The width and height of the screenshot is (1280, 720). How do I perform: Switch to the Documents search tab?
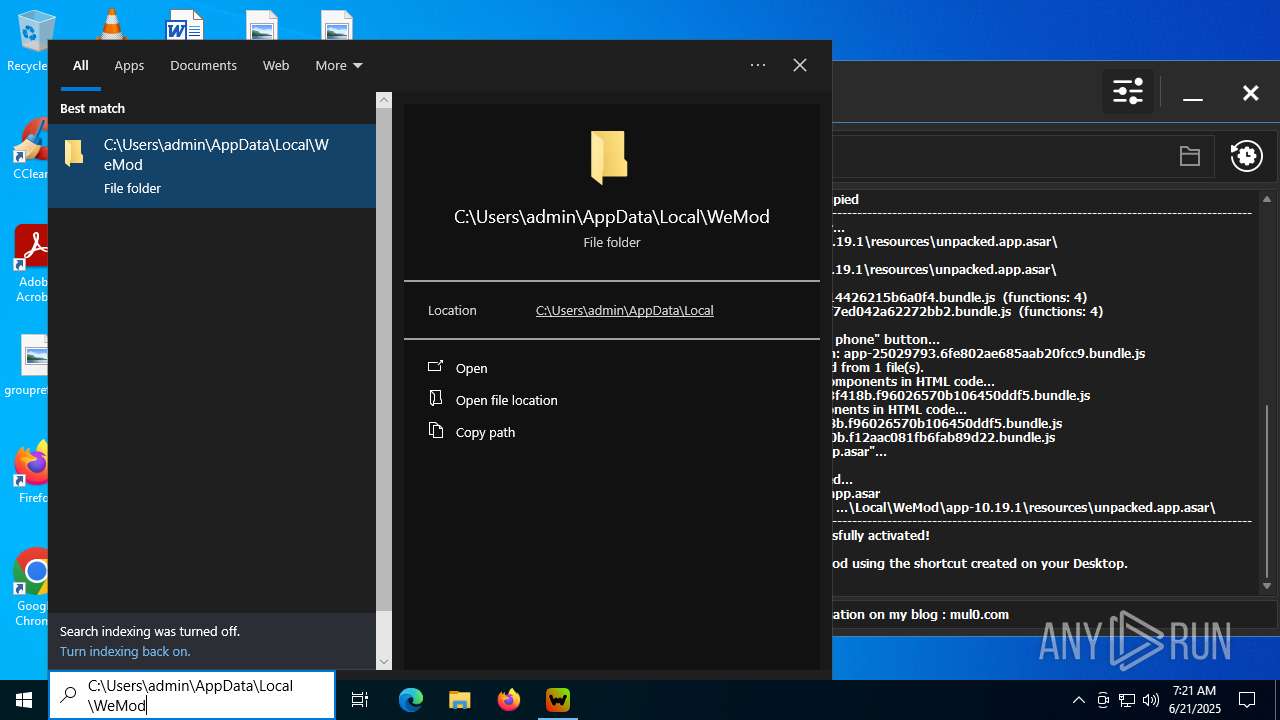[203, 65]
